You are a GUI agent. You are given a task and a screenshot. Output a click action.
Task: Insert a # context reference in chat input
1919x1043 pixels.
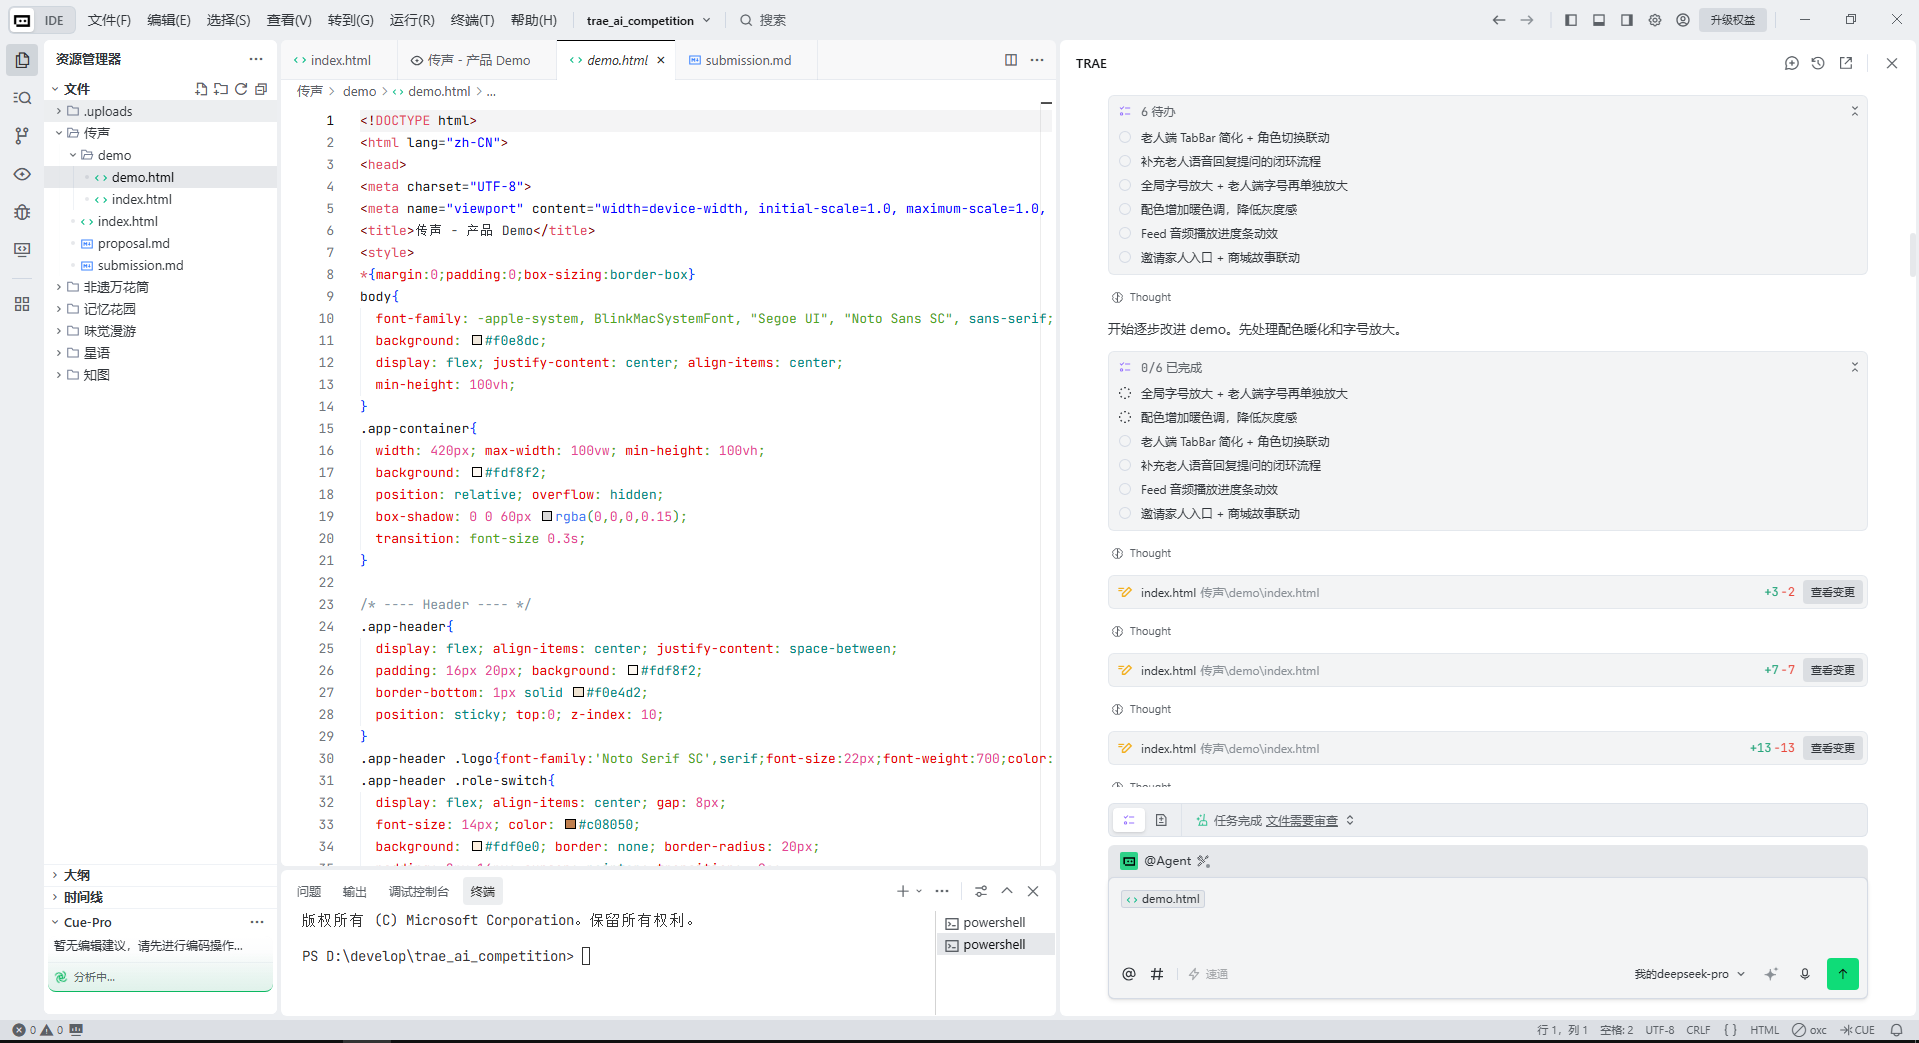click(x=1157, y=974)
